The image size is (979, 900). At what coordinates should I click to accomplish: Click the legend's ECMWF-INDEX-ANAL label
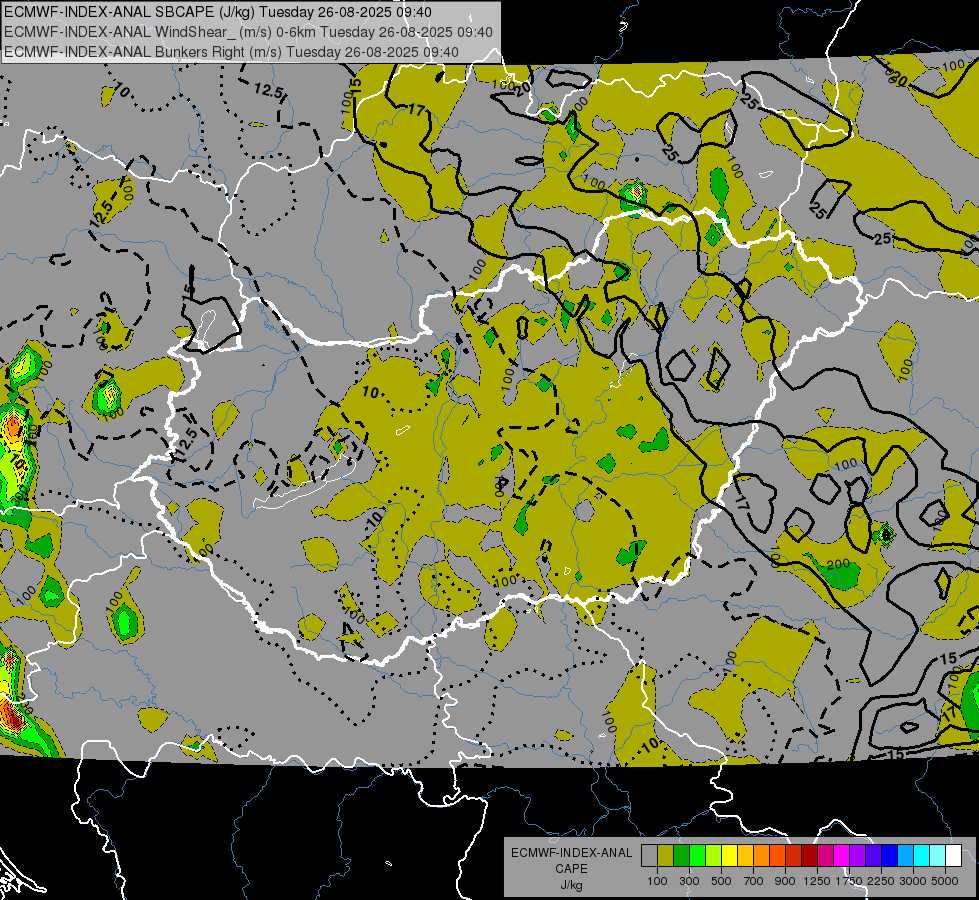(x=571, y=853)
